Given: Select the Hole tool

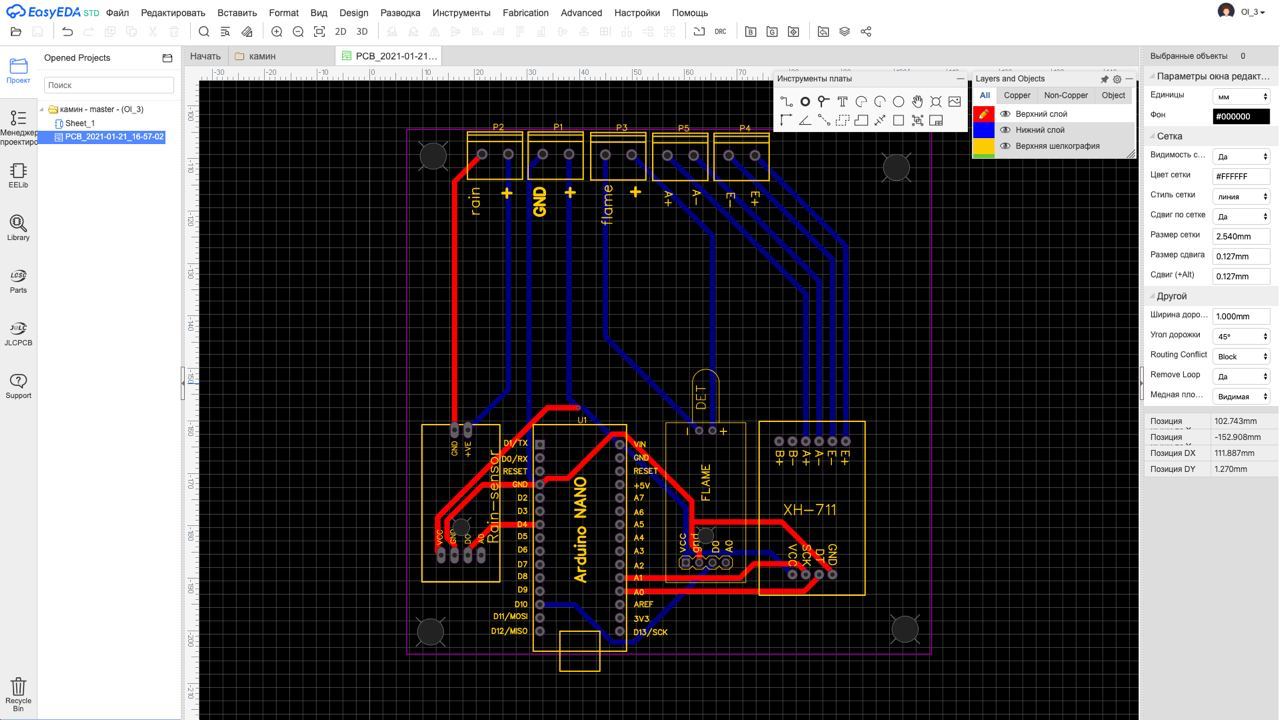Looking at the screenshot, I should point(936,101).
